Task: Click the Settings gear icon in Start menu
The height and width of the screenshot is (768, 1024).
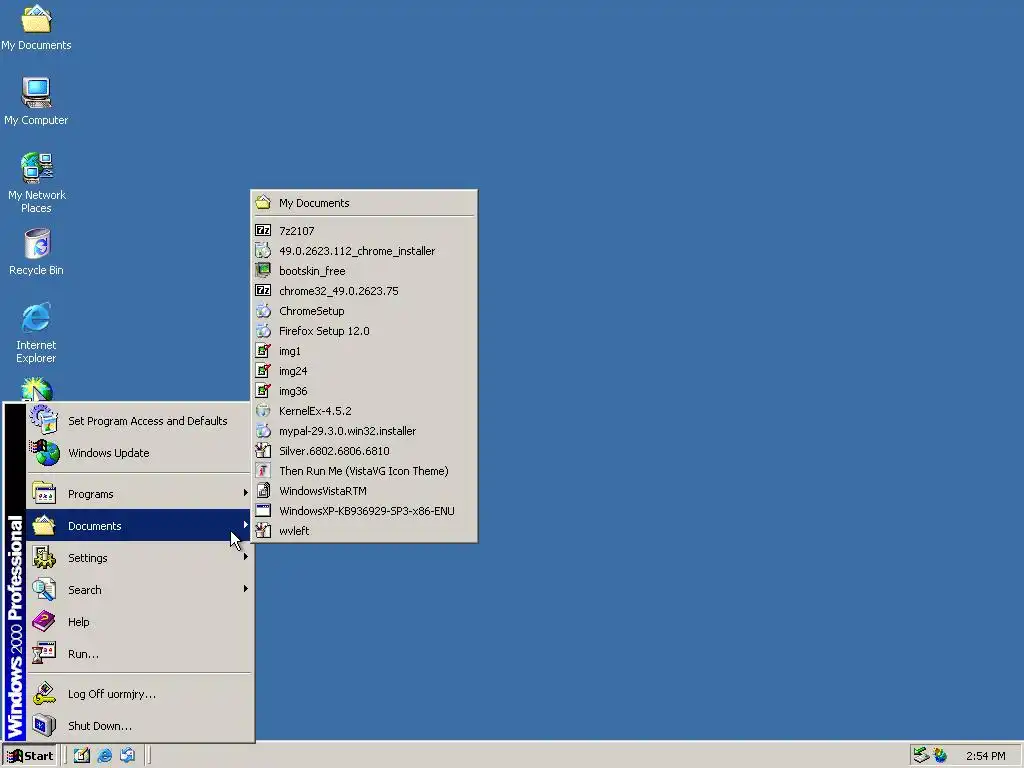Action: pyautogui.click(x=44, y=558)
